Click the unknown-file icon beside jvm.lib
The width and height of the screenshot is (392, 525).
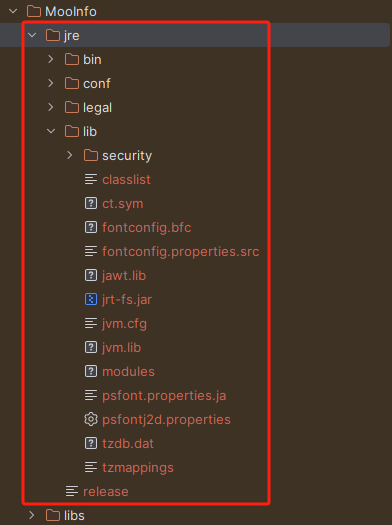pyautogui.click(x=91, y=347)
